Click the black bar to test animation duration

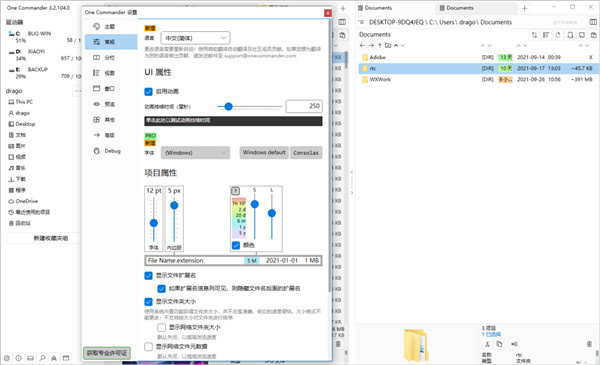click(x=233, y=121)
